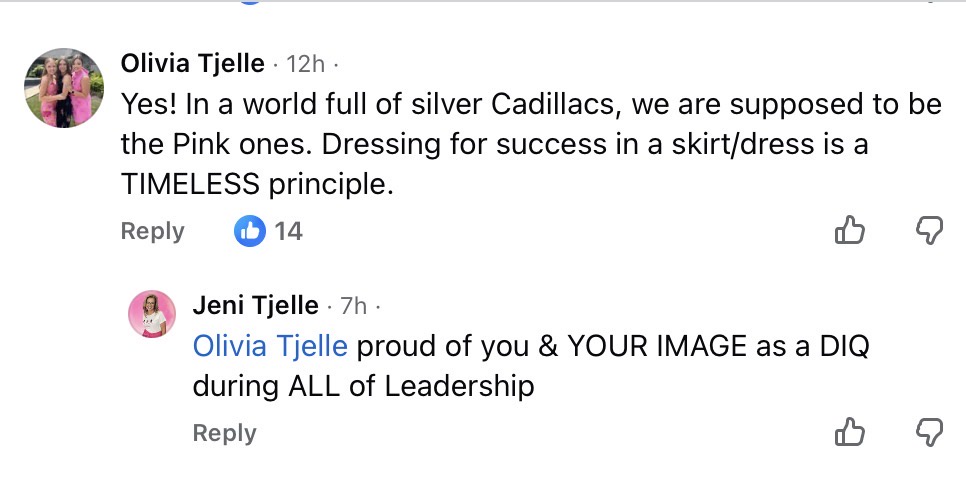Open Olivia Tjelle's profile picture
The height and width of the screenshot is (482, 966).
[64, 88]
